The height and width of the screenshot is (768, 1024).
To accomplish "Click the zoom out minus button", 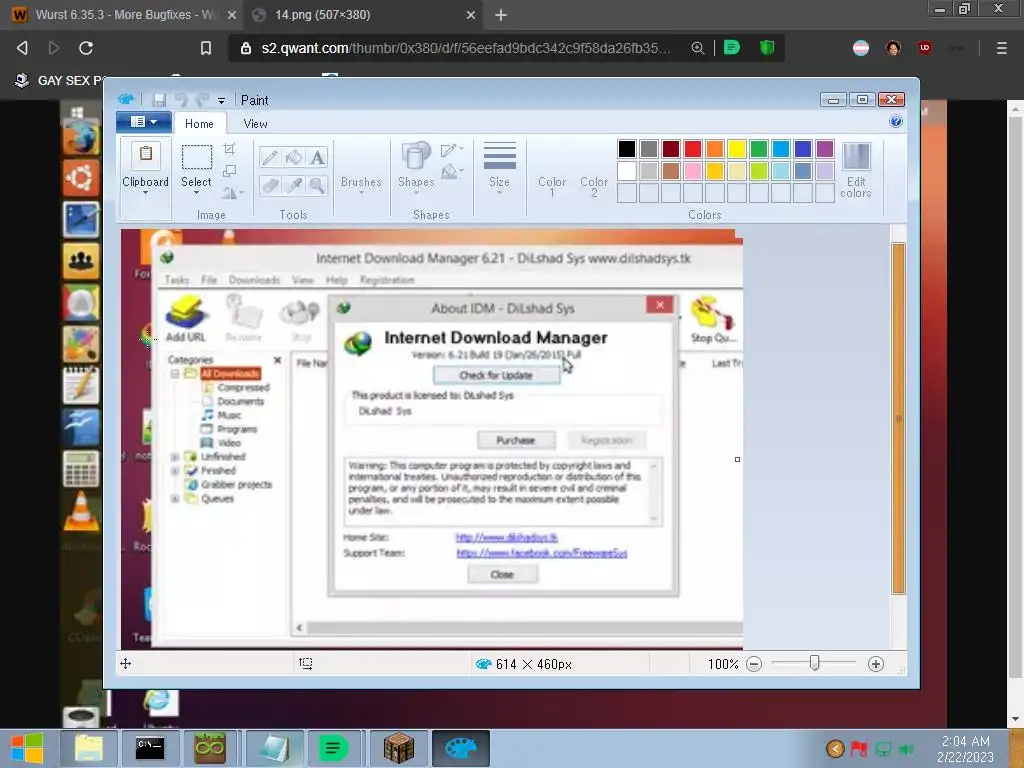I will [x=754, y=664].
